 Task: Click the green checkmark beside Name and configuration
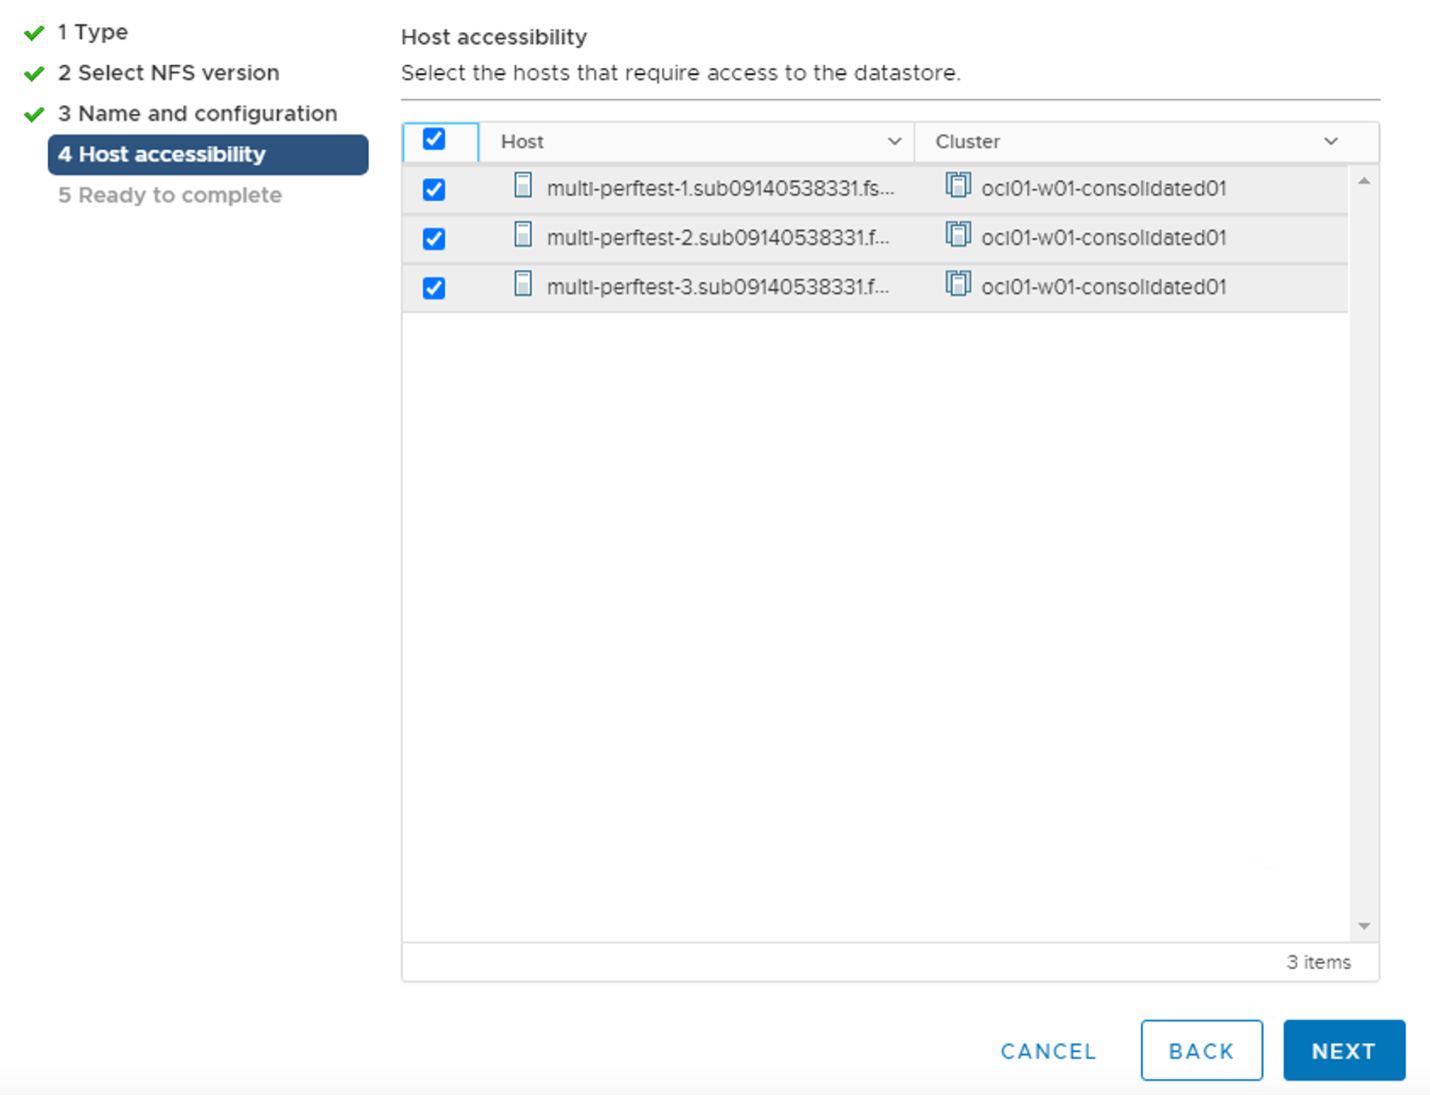click(33, 113)
